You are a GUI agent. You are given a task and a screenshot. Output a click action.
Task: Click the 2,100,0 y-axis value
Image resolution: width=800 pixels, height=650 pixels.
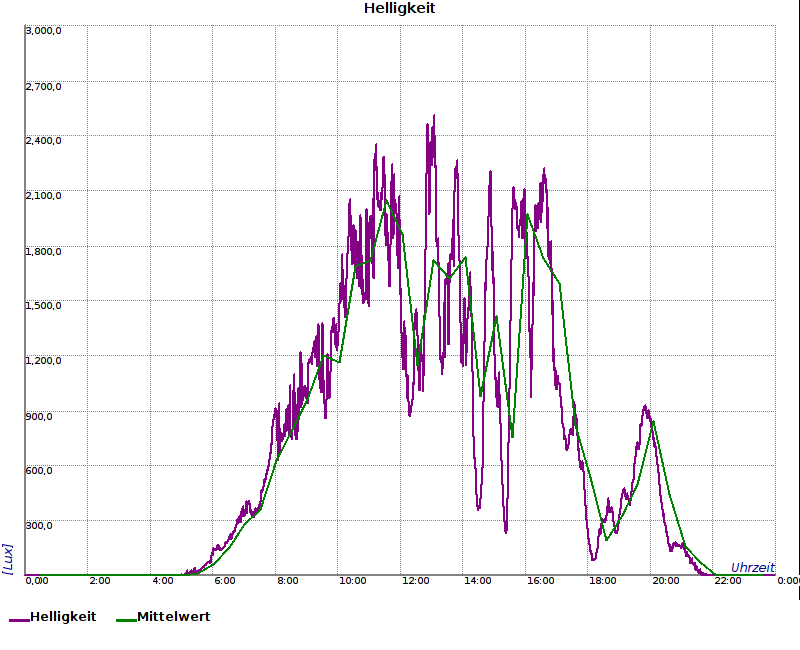(43, 195)
